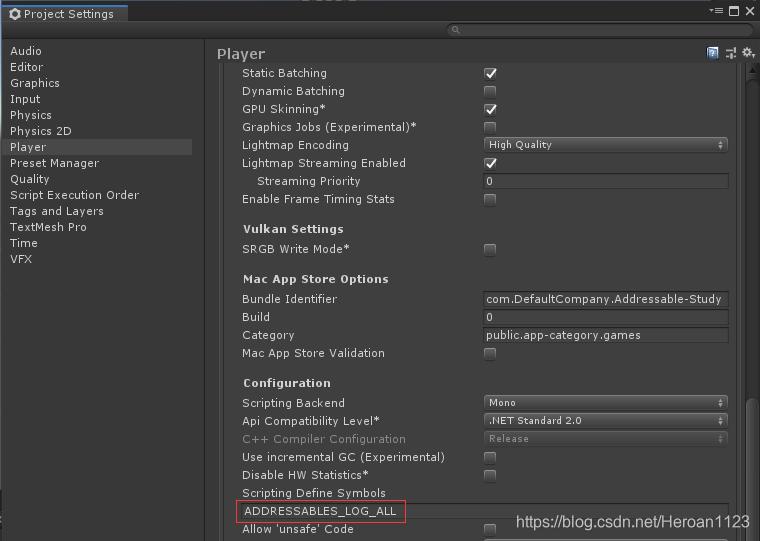Image resolution: width=760 pixels, height=541 pixels.
Task: Open the Player settings gear menu
Action: (748, 53)
